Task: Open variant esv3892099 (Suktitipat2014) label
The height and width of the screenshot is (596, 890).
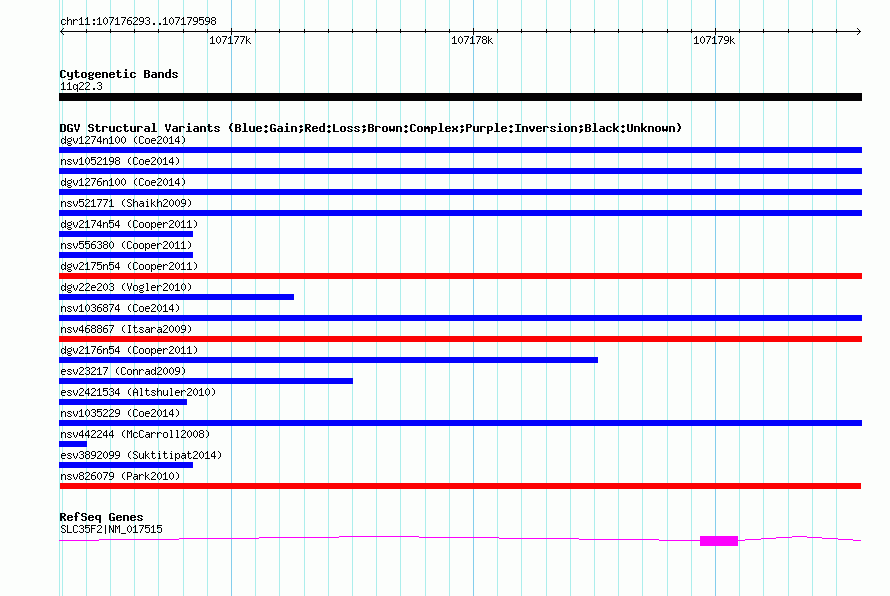Action: click(x=141, y=455)
